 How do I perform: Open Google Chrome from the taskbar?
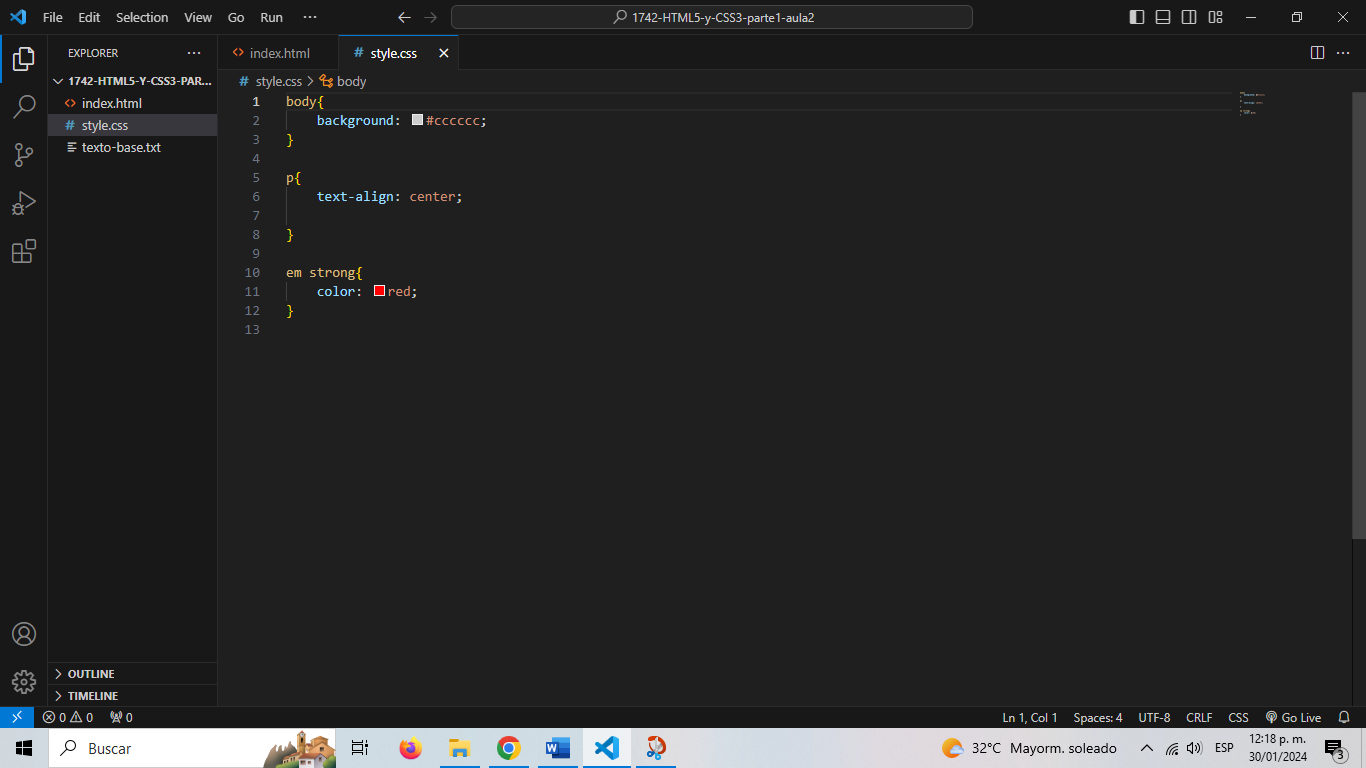point(509,748)
